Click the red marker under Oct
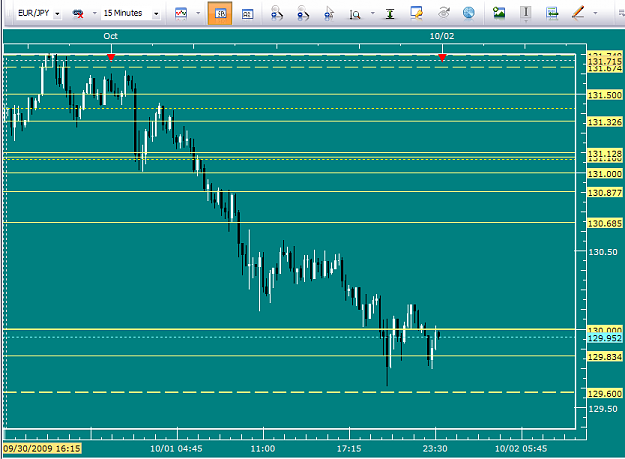 (x=111, y=58)
